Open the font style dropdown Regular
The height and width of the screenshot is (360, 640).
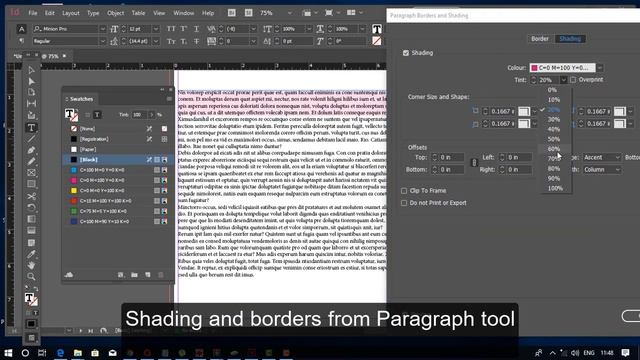102,41
